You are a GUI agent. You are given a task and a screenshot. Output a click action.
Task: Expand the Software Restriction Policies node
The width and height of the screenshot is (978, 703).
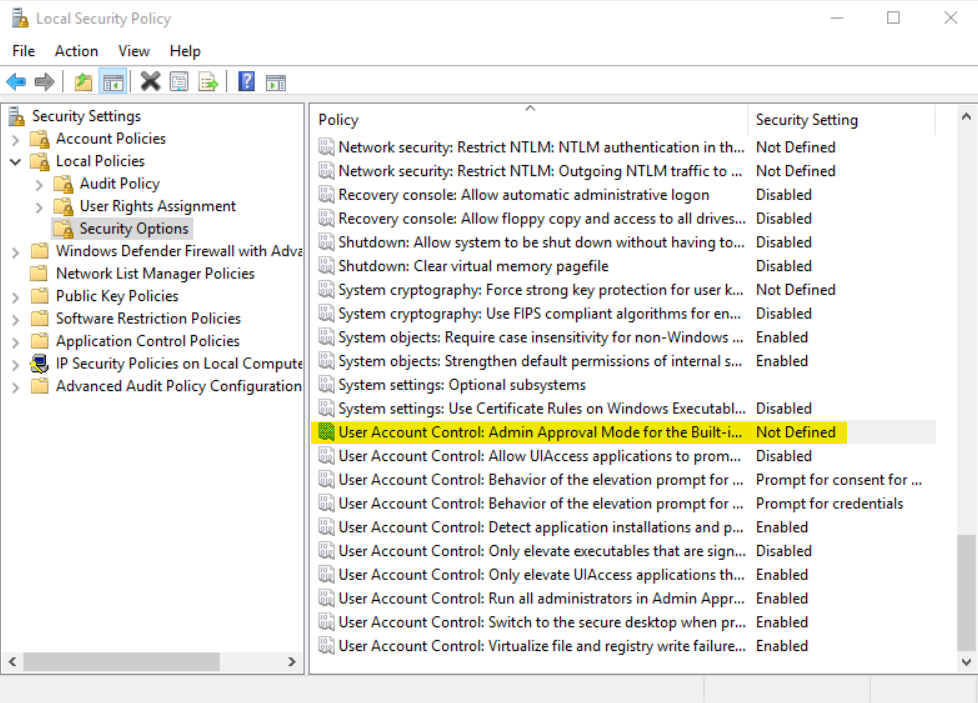coord(16,319)
